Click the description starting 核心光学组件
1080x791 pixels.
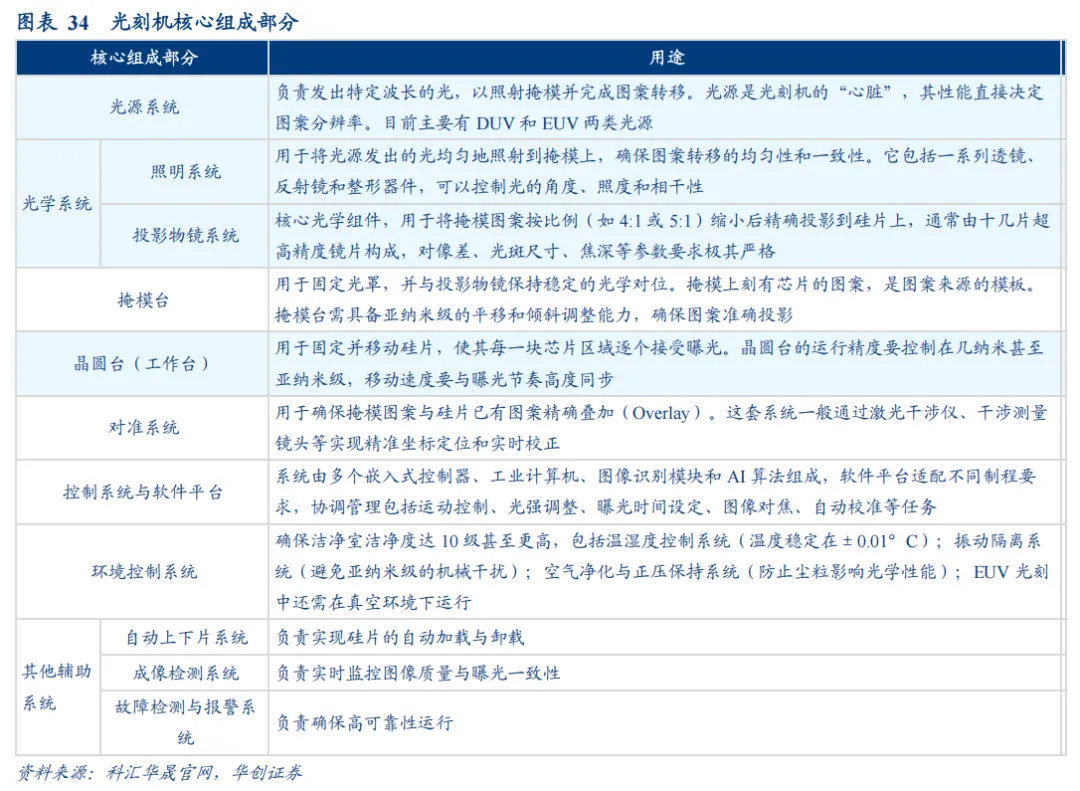tap(665, 236)
